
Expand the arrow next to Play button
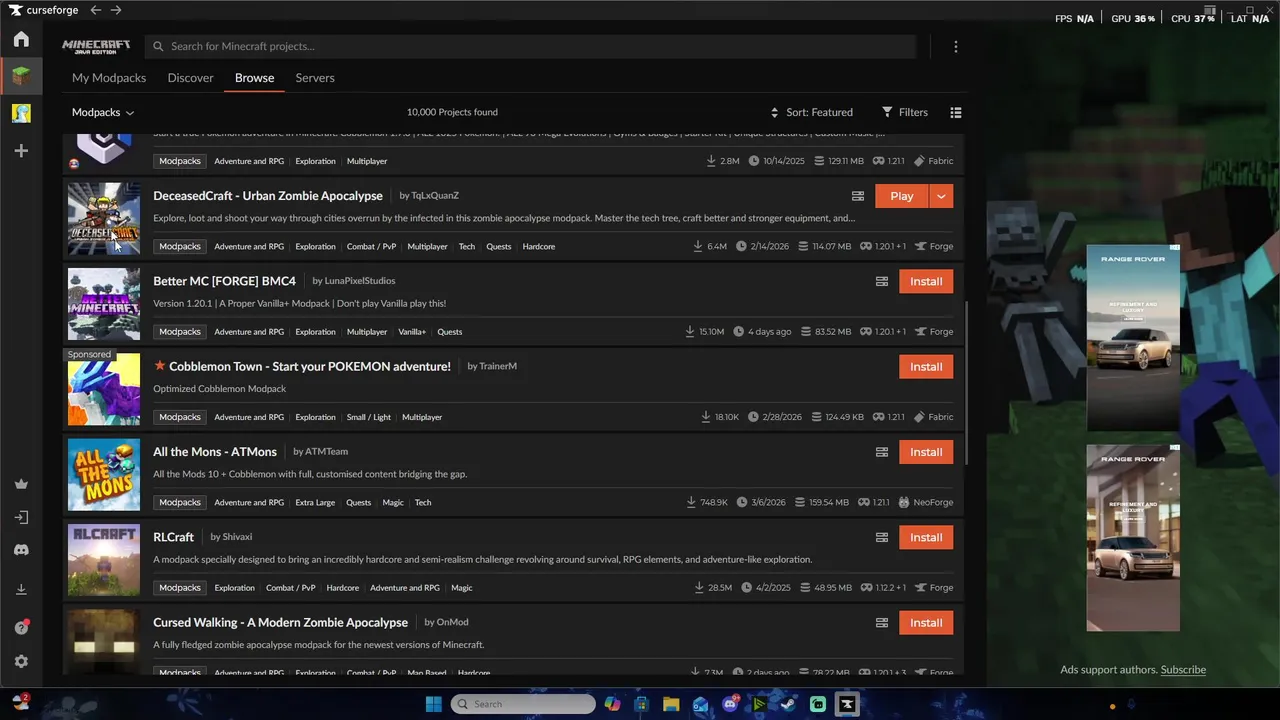pyautogui.click(x=941, y=196)
